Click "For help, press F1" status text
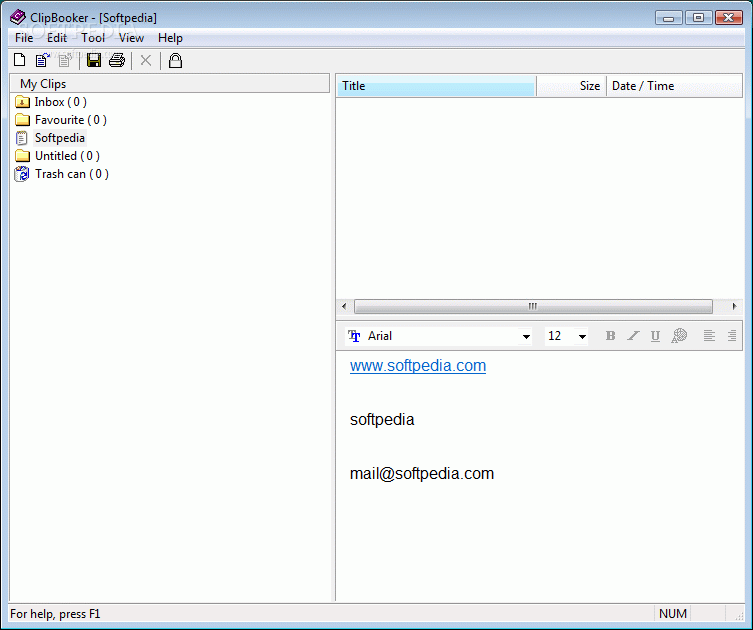 (55, 614)
